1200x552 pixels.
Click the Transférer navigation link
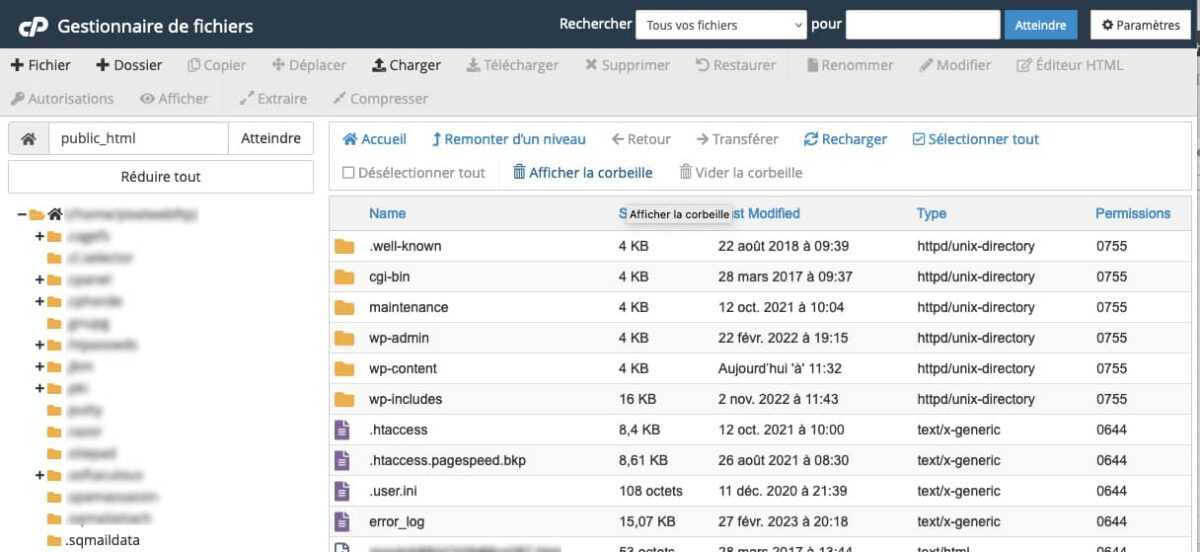(737, 140)
